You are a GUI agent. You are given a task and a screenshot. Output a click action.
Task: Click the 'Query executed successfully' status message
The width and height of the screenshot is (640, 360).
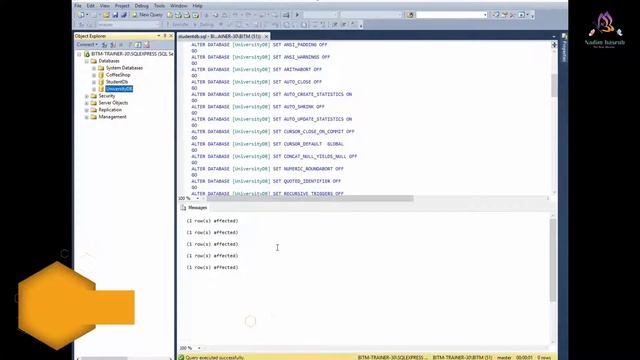point(215,357)
